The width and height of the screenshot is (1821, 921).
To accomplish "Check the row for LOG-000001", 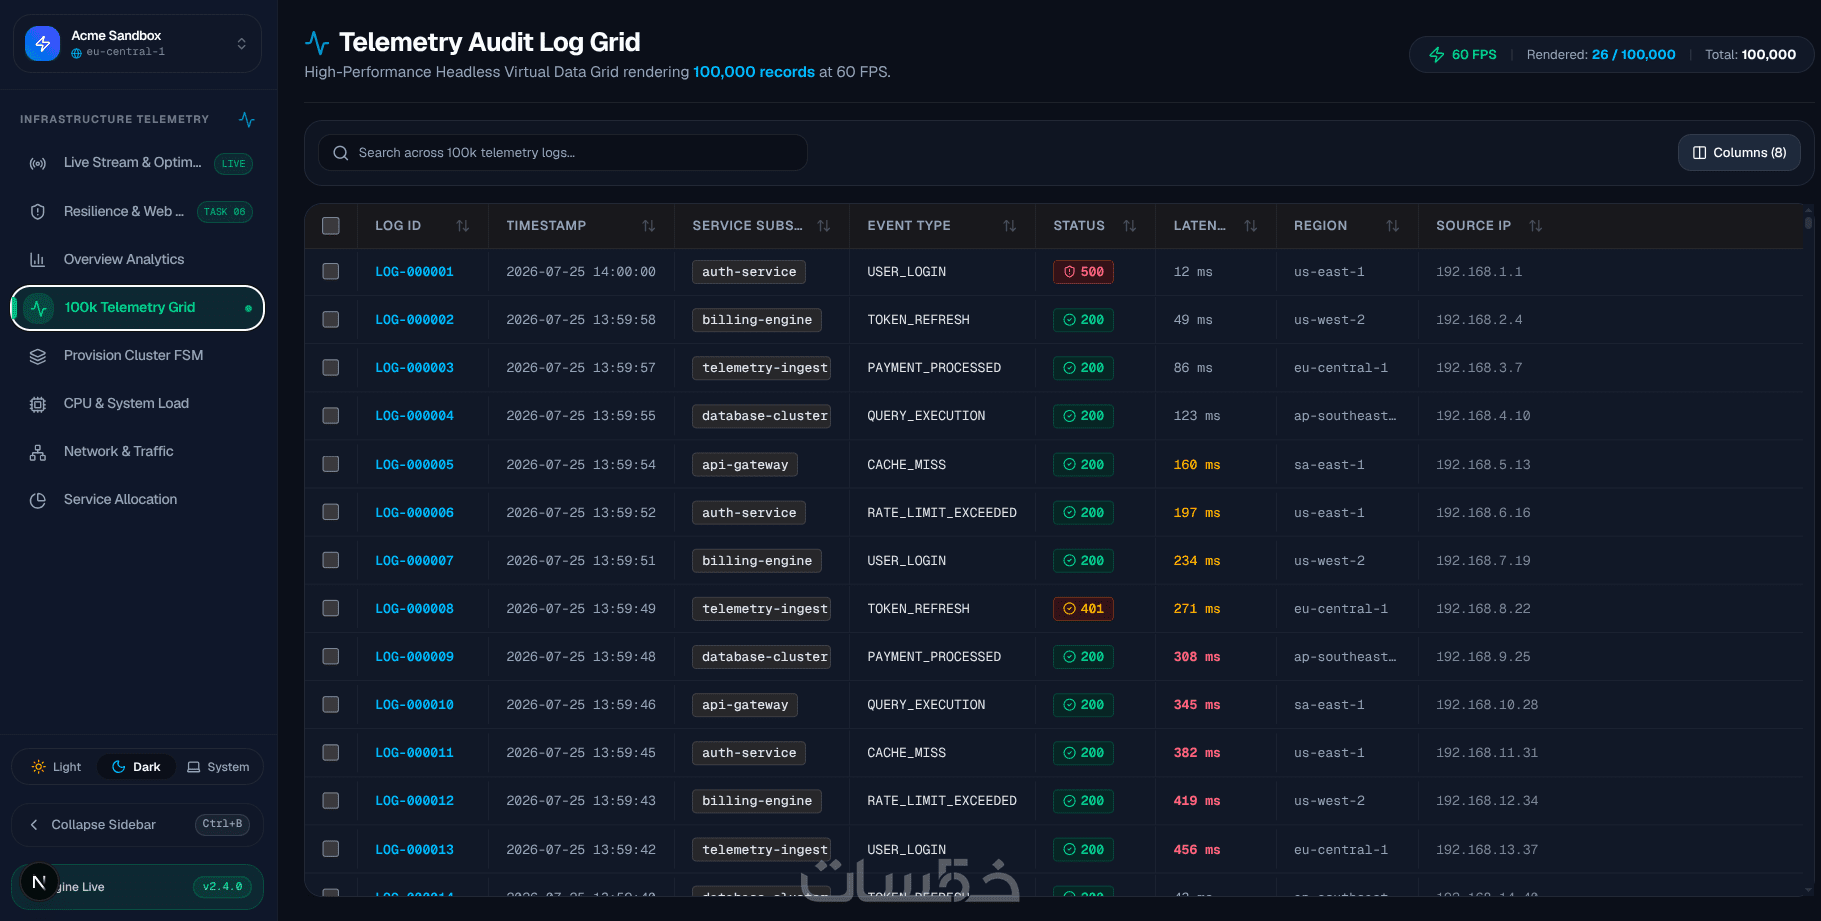I will pyautogui.click(x=331, y=272).
